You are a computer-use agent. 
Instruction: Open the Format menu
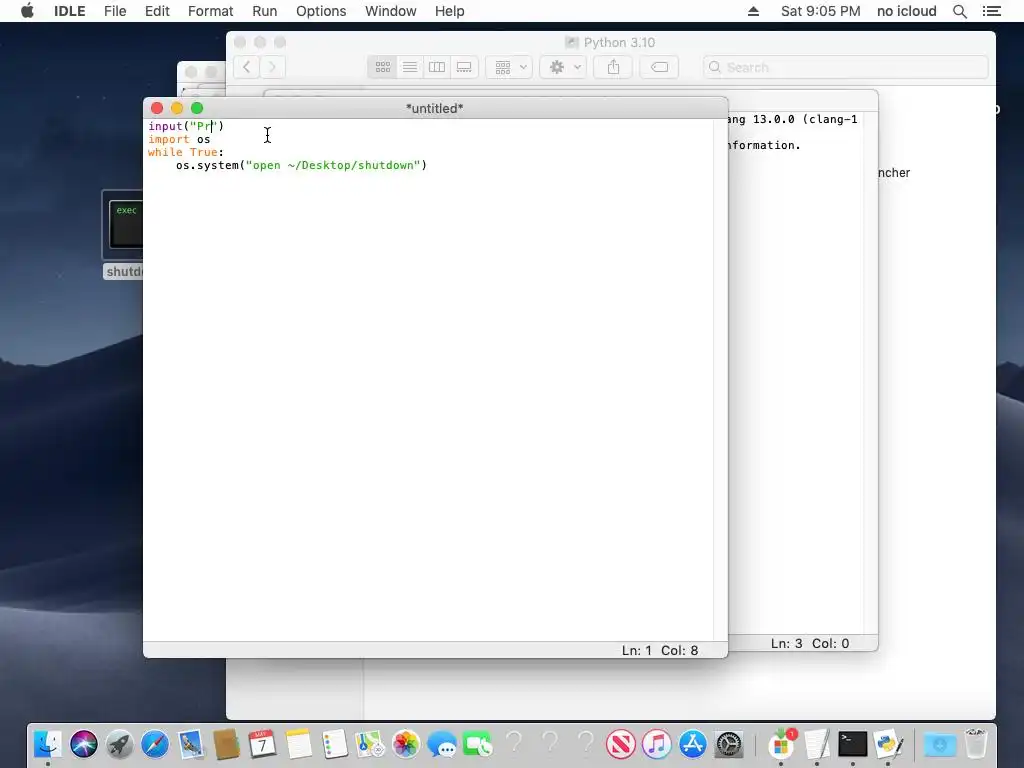pos(210,11)
